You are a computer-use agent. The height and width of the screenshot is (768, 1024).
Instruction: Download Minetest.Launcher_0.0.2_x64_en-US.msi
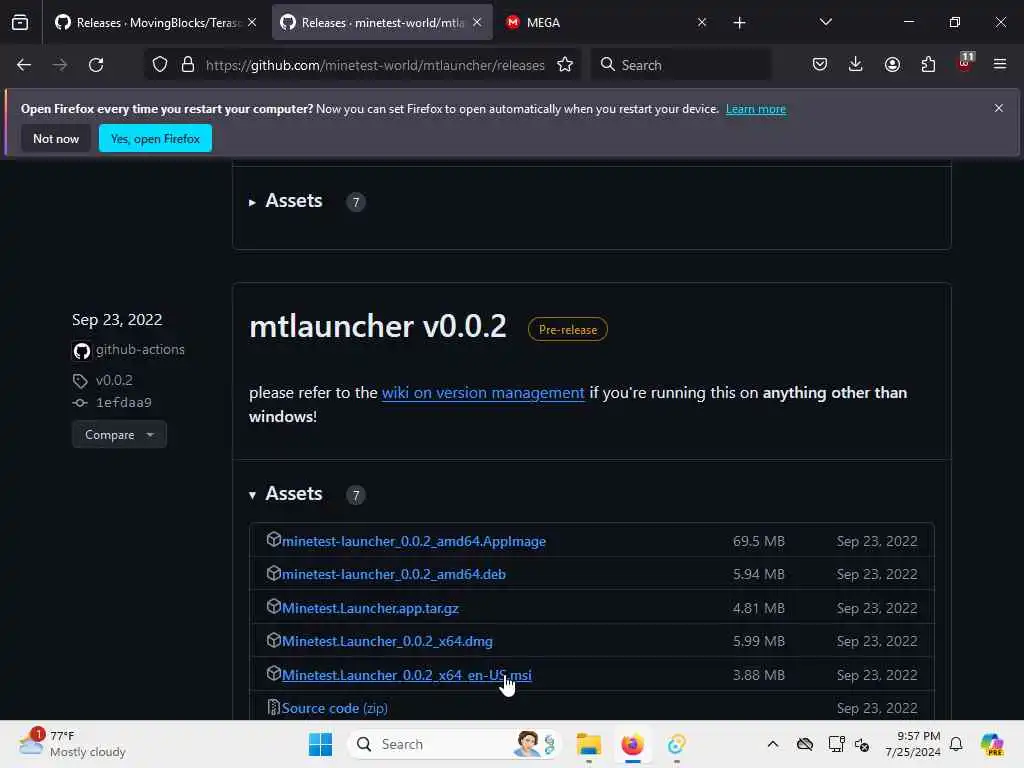(406, 675)
